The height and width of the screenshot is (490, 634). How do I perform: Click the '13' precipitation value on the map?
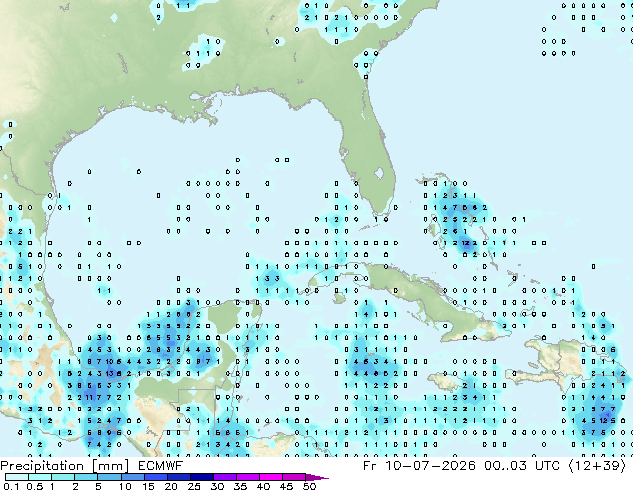(110, 374)
